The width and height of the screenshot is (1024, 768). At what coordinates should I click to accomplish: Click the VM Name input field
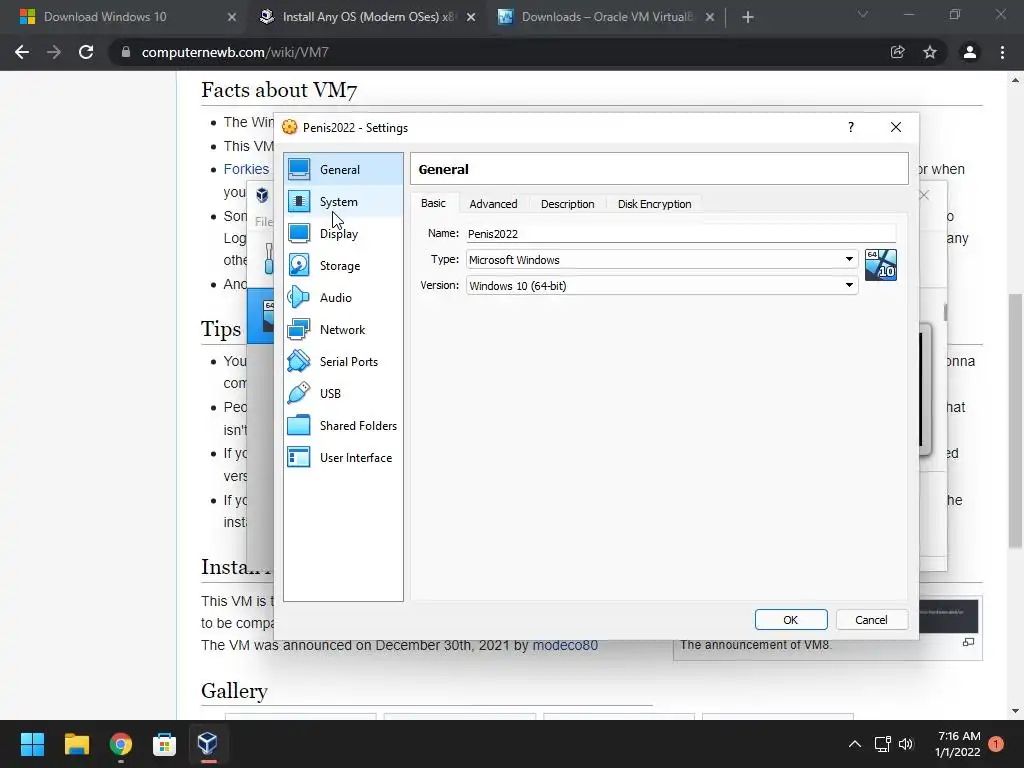click(680, 234)
